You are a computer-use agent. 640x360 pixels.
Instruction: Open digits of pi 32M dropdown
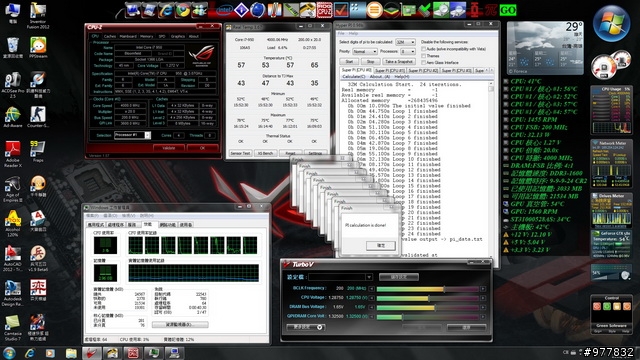405,42
